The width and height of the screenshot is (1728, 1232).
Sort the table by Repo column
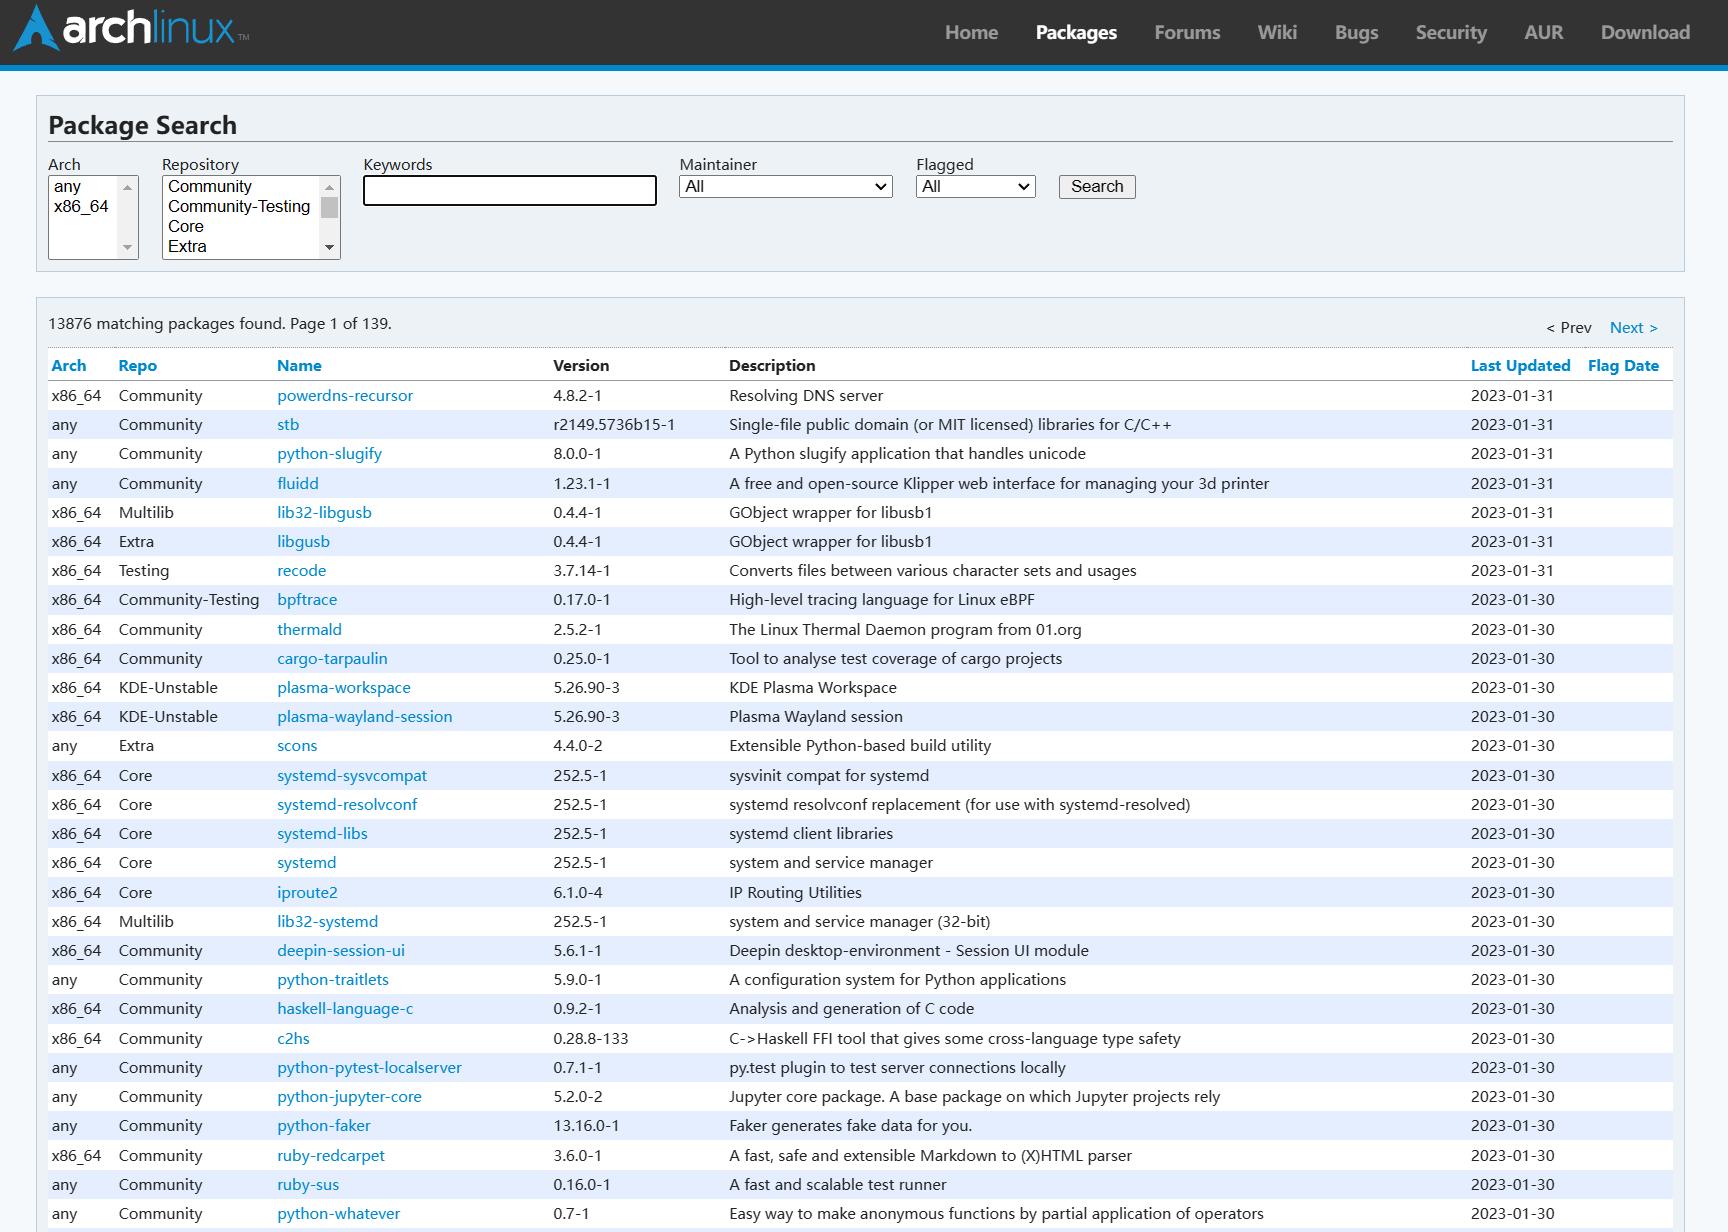pyautogui.click(x=137, y=366)
